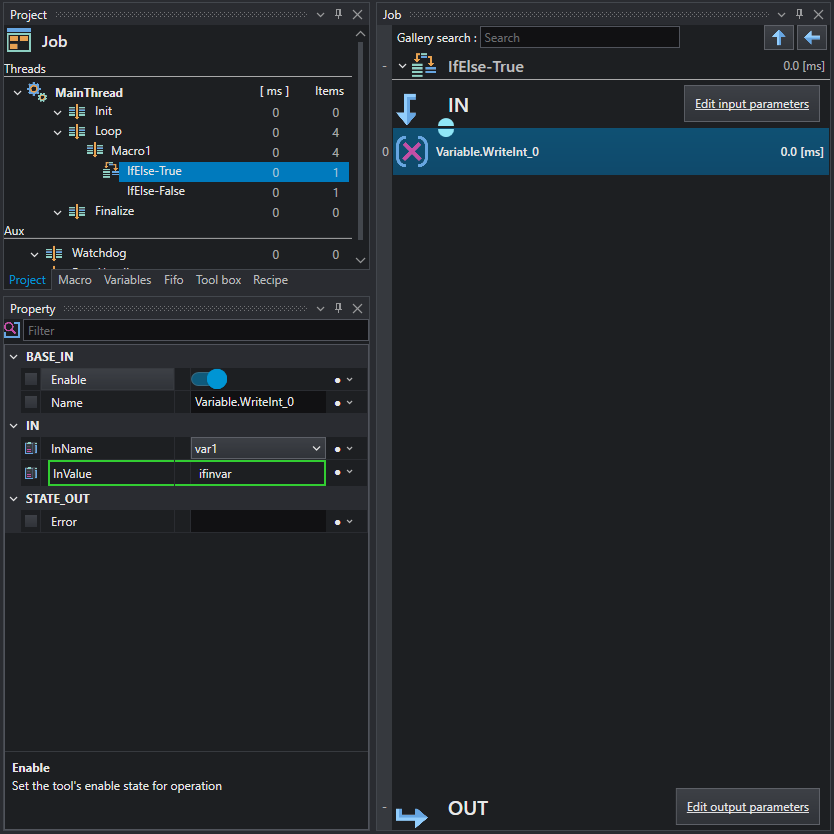Toggle the Enable switch off
Screen dimensions: 834x834
(209, 379)
